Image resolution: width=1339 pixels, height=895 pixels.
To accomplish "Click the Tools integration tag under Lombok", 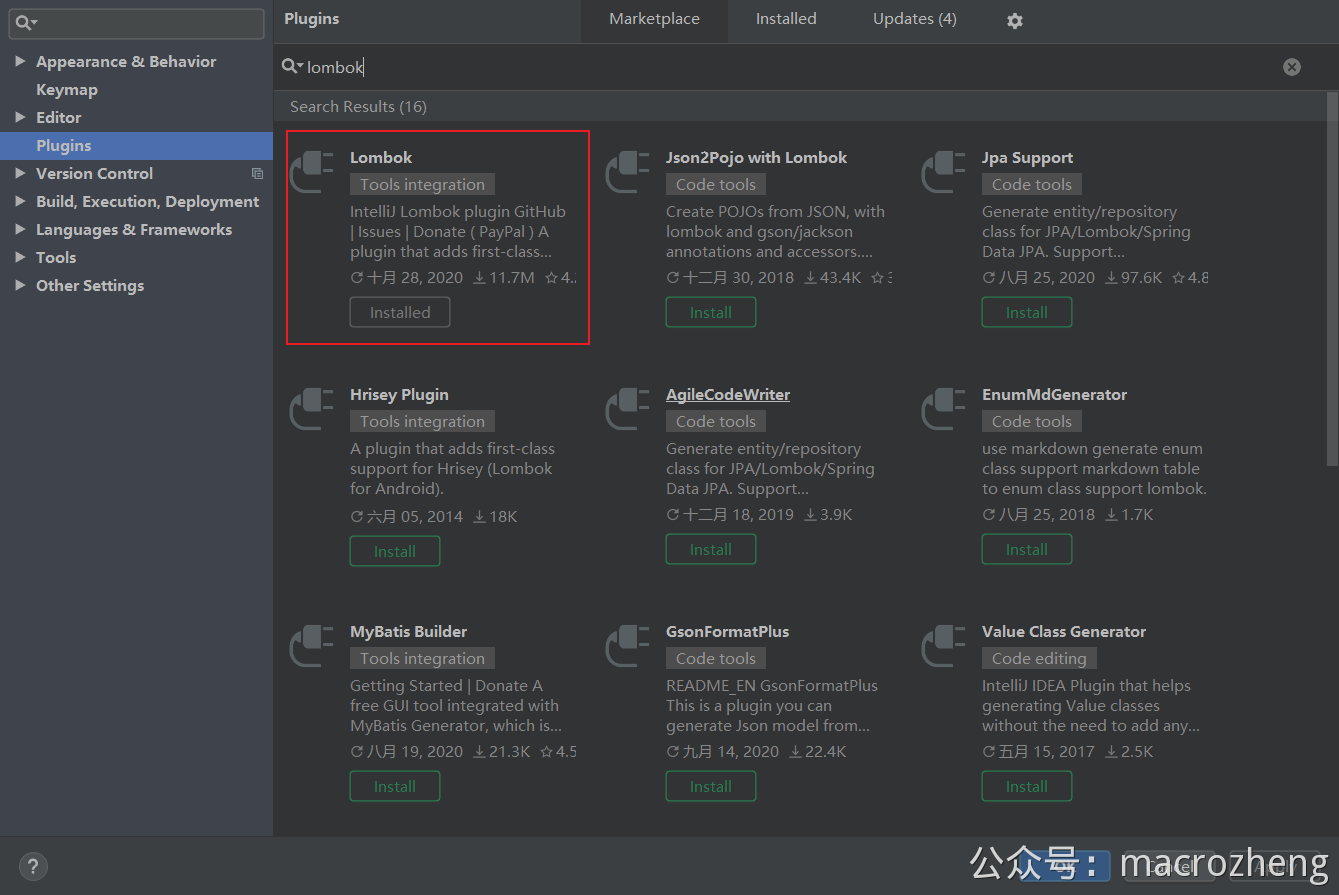I will click(422, 184).
